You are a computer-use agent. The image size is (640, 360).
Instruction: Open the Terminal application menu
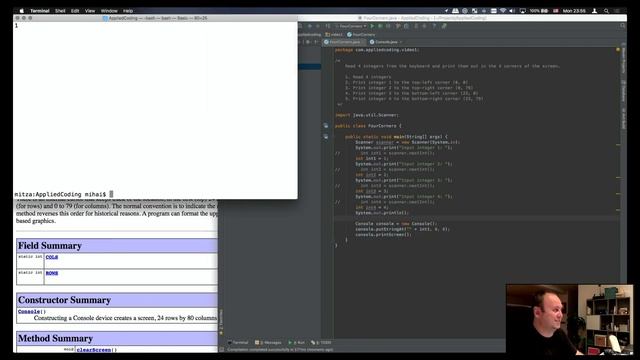tap(40, 11)
